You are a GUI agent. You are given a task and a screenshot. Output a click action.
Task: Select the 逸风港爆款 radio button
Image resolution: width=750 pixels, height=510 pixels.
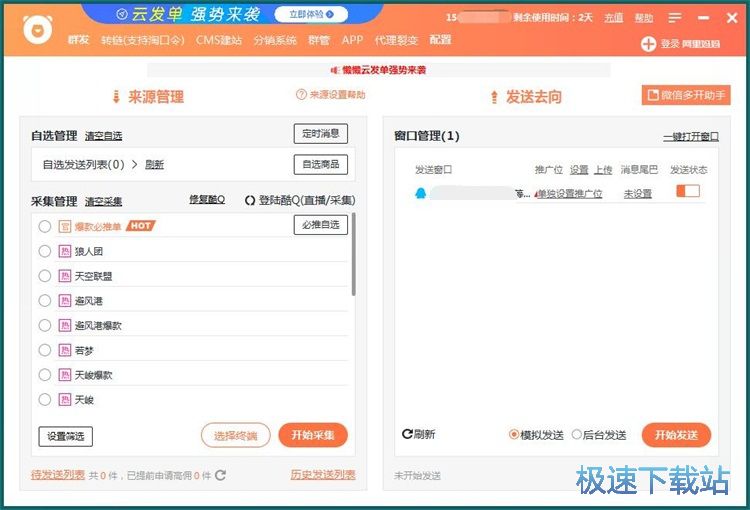coord(44,325)
